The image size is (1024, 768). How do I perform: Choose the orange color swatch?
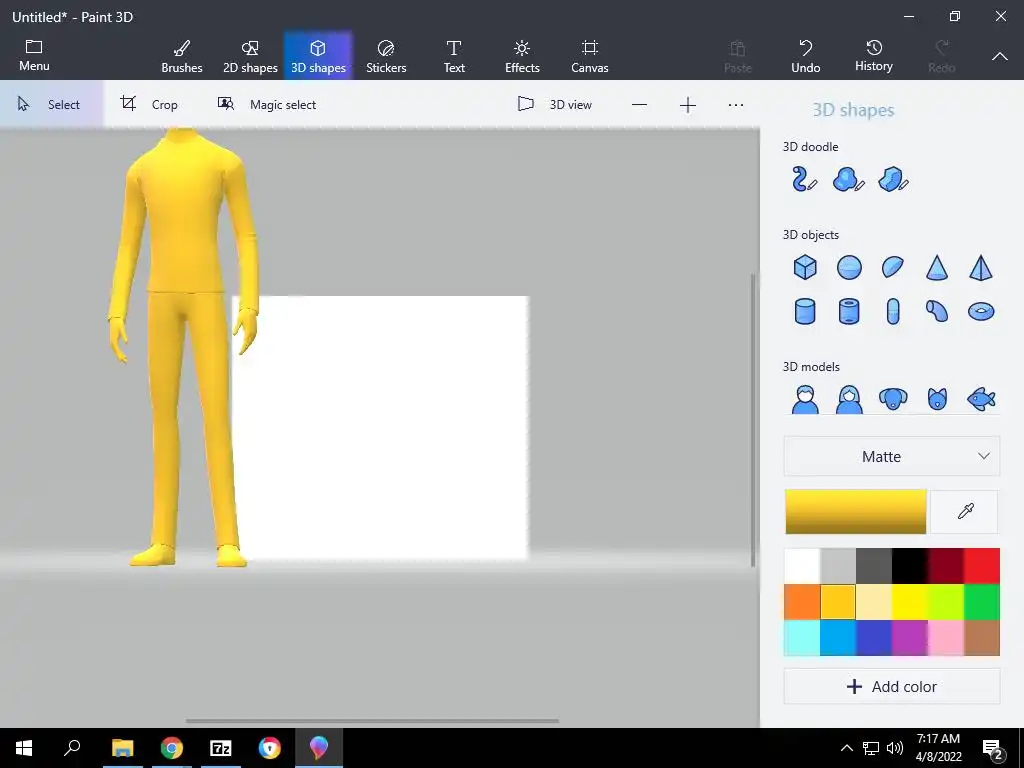tap(802, 601)
